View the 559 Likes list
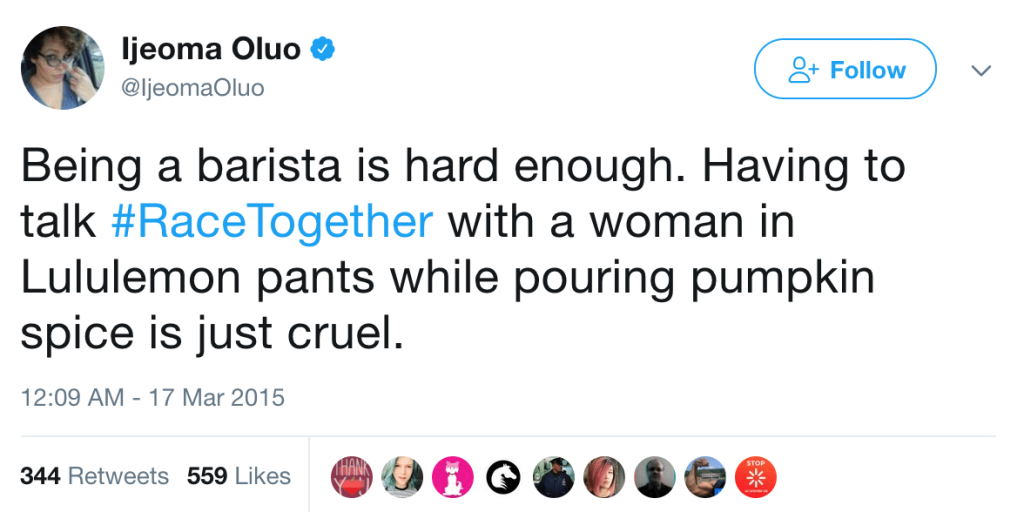This screenshot has width=1024, height=512. click(238, 476)
